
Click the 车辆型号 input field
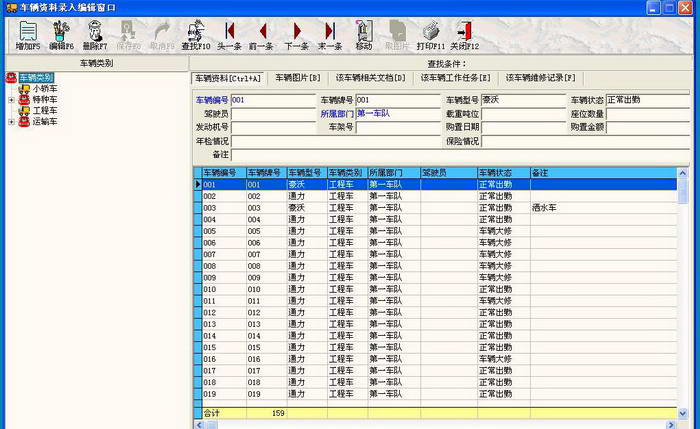pyautogui.click(x=523, y=100)
